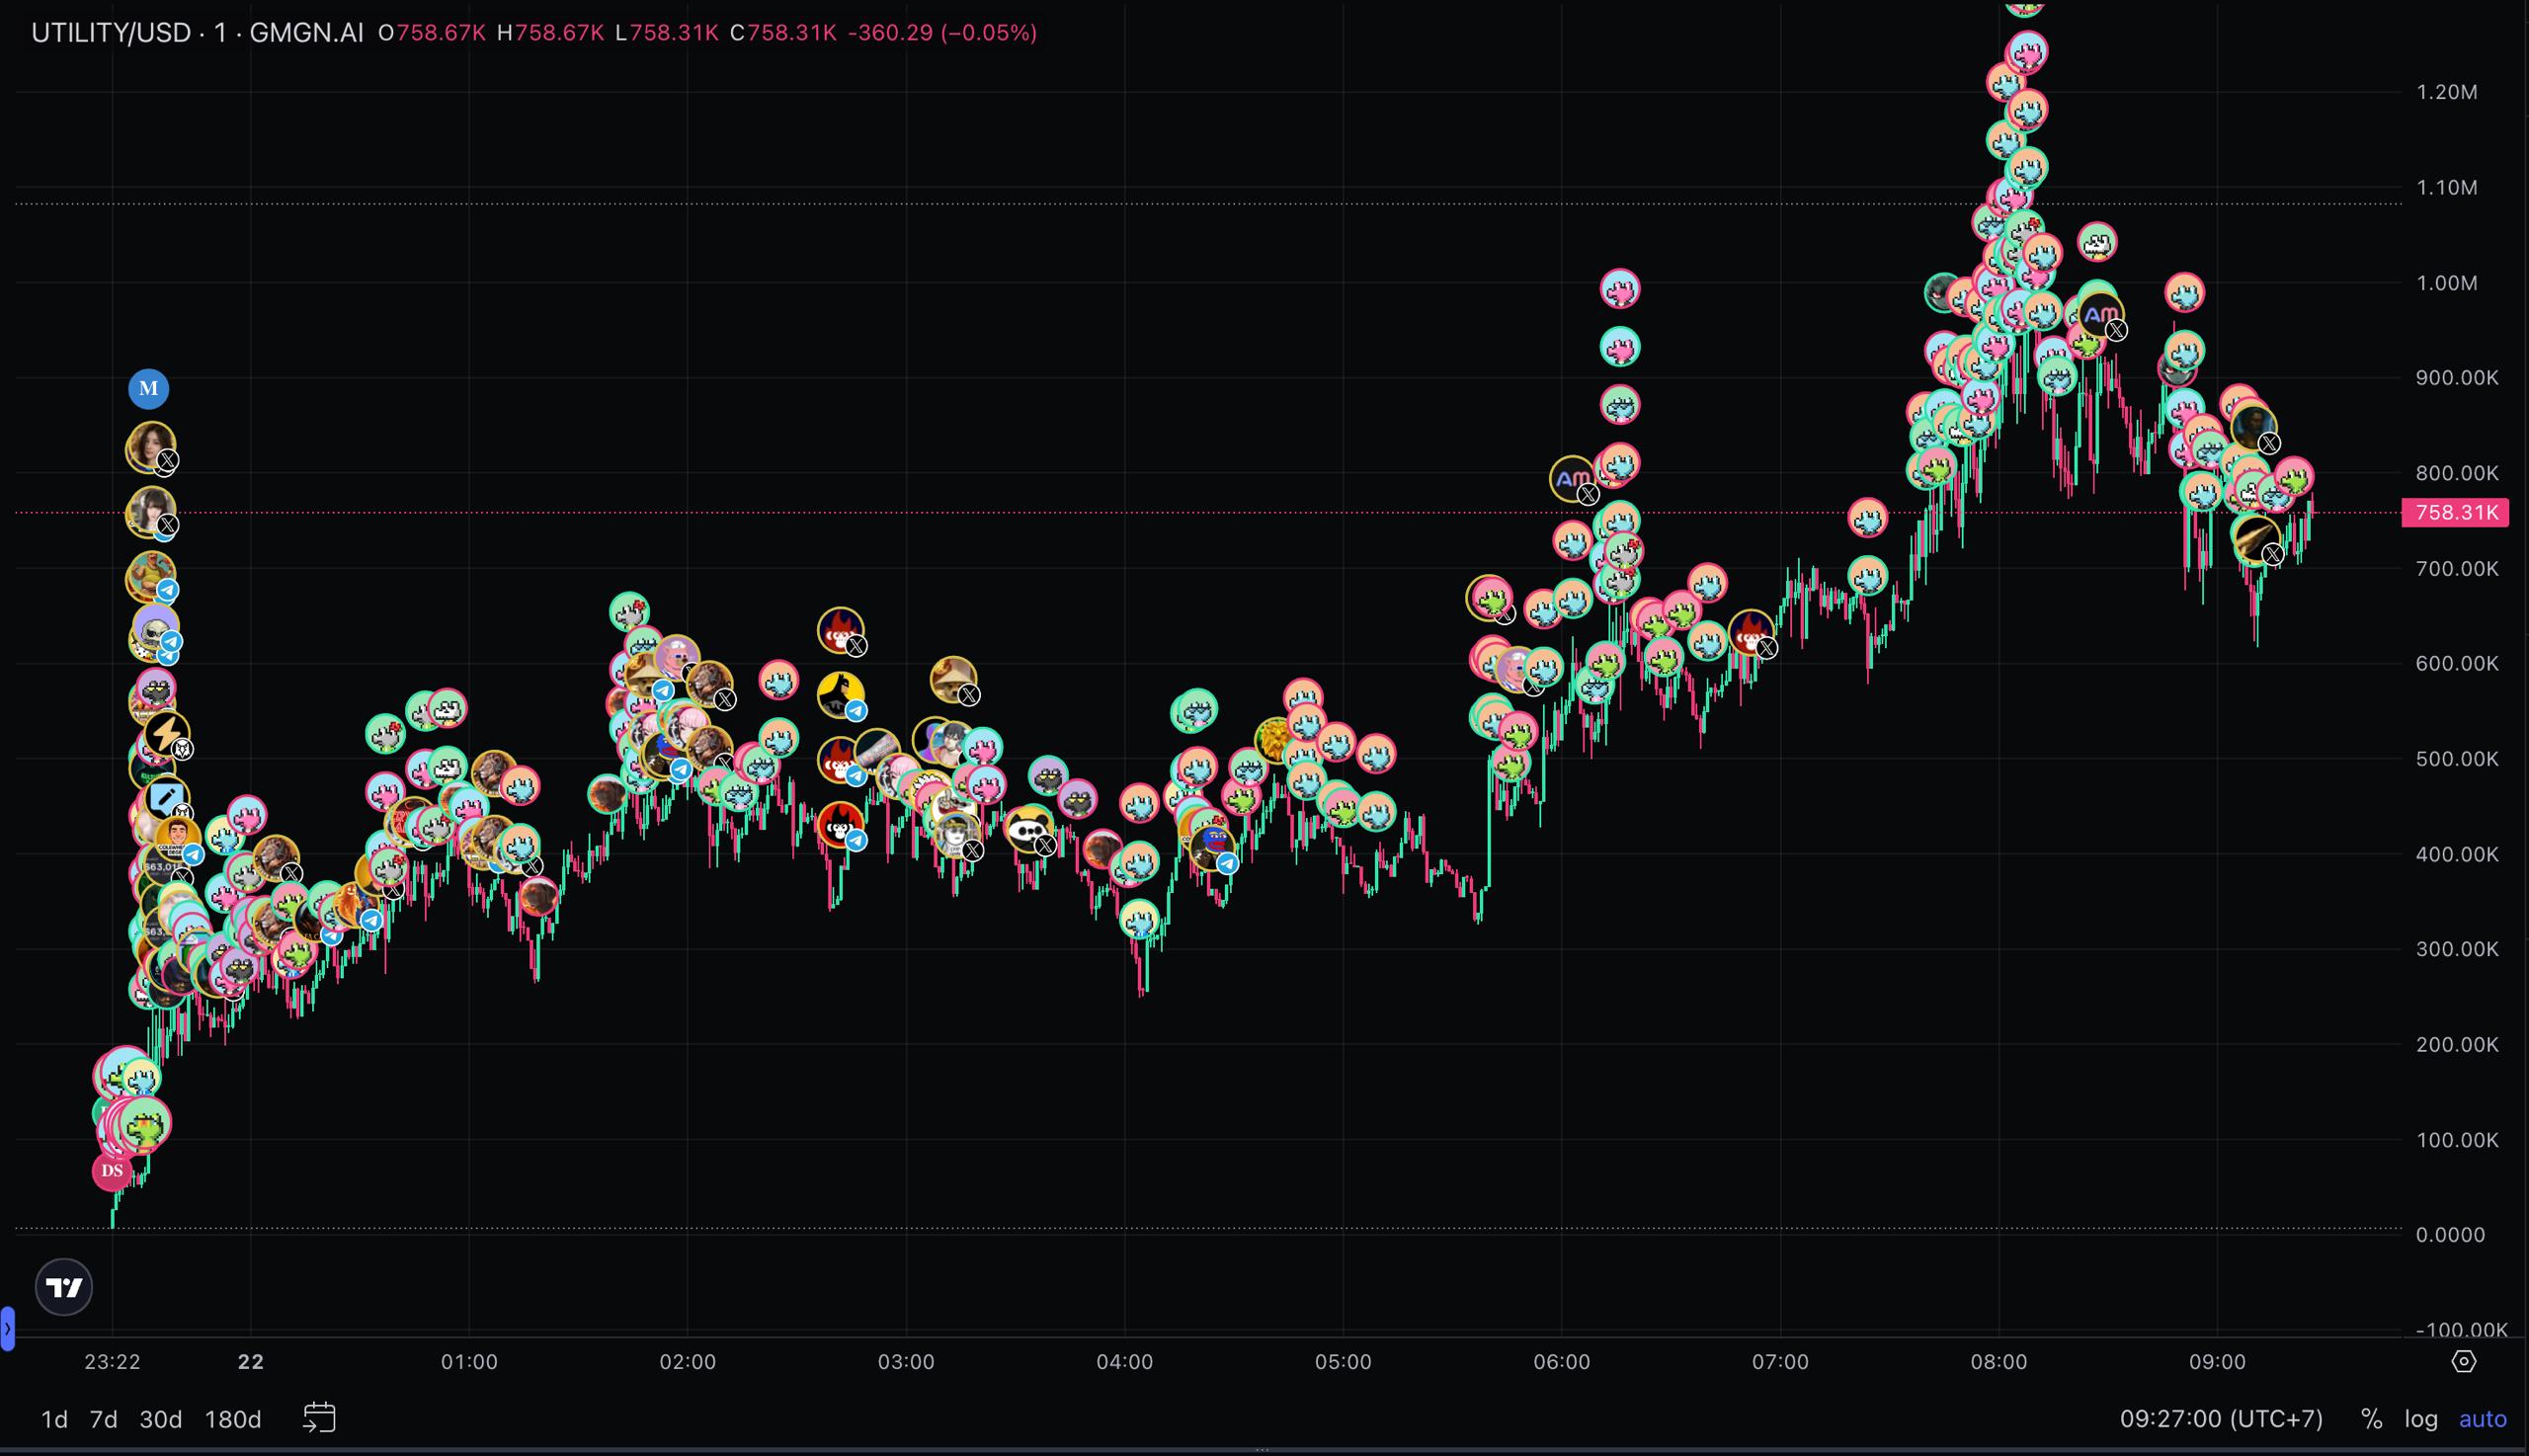Select the 30d time range
This screenshot has height=1456, width=2529.
[160, 1419]
